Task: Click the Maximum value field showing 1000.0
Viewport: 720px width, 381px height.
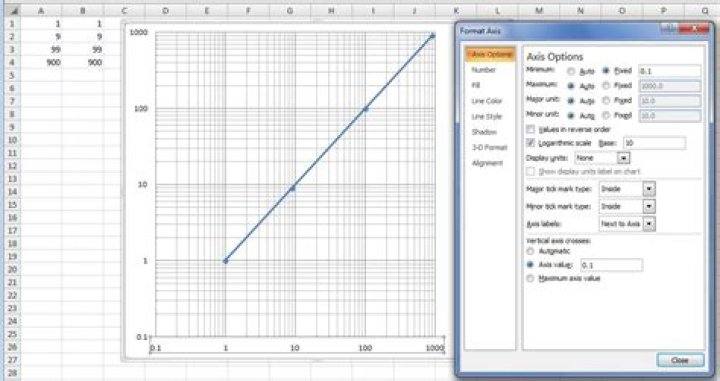Action: [669, 86]
